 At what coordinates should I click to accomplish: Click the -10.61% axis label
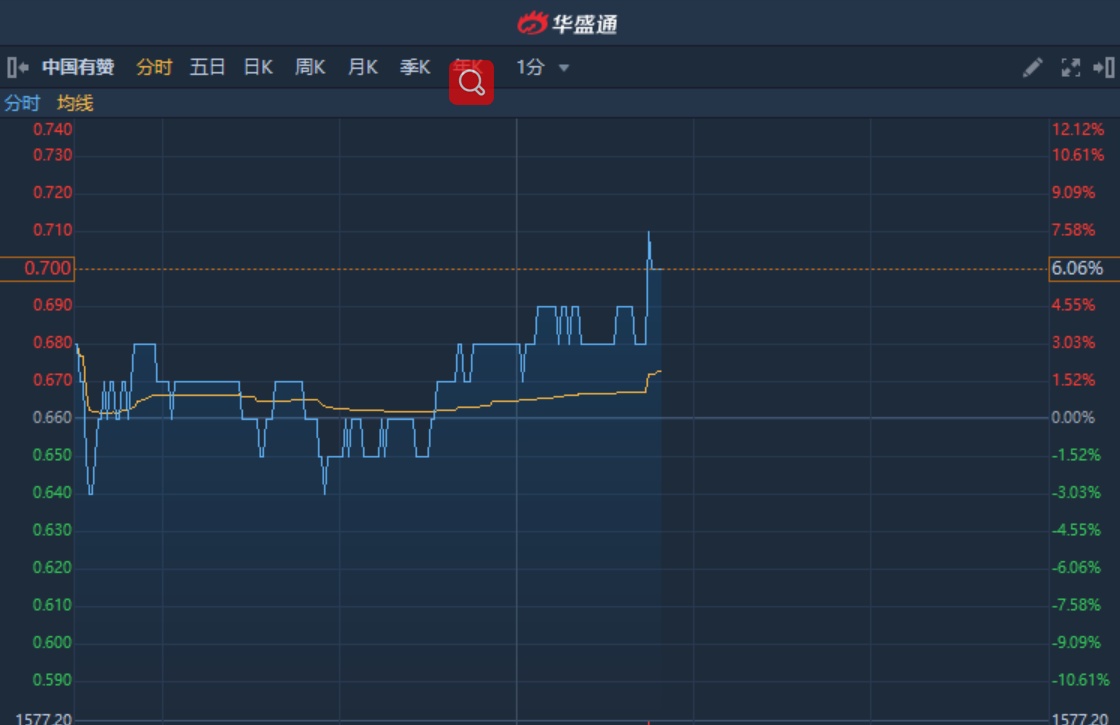pyautogui.click(x=1080, y=679)
